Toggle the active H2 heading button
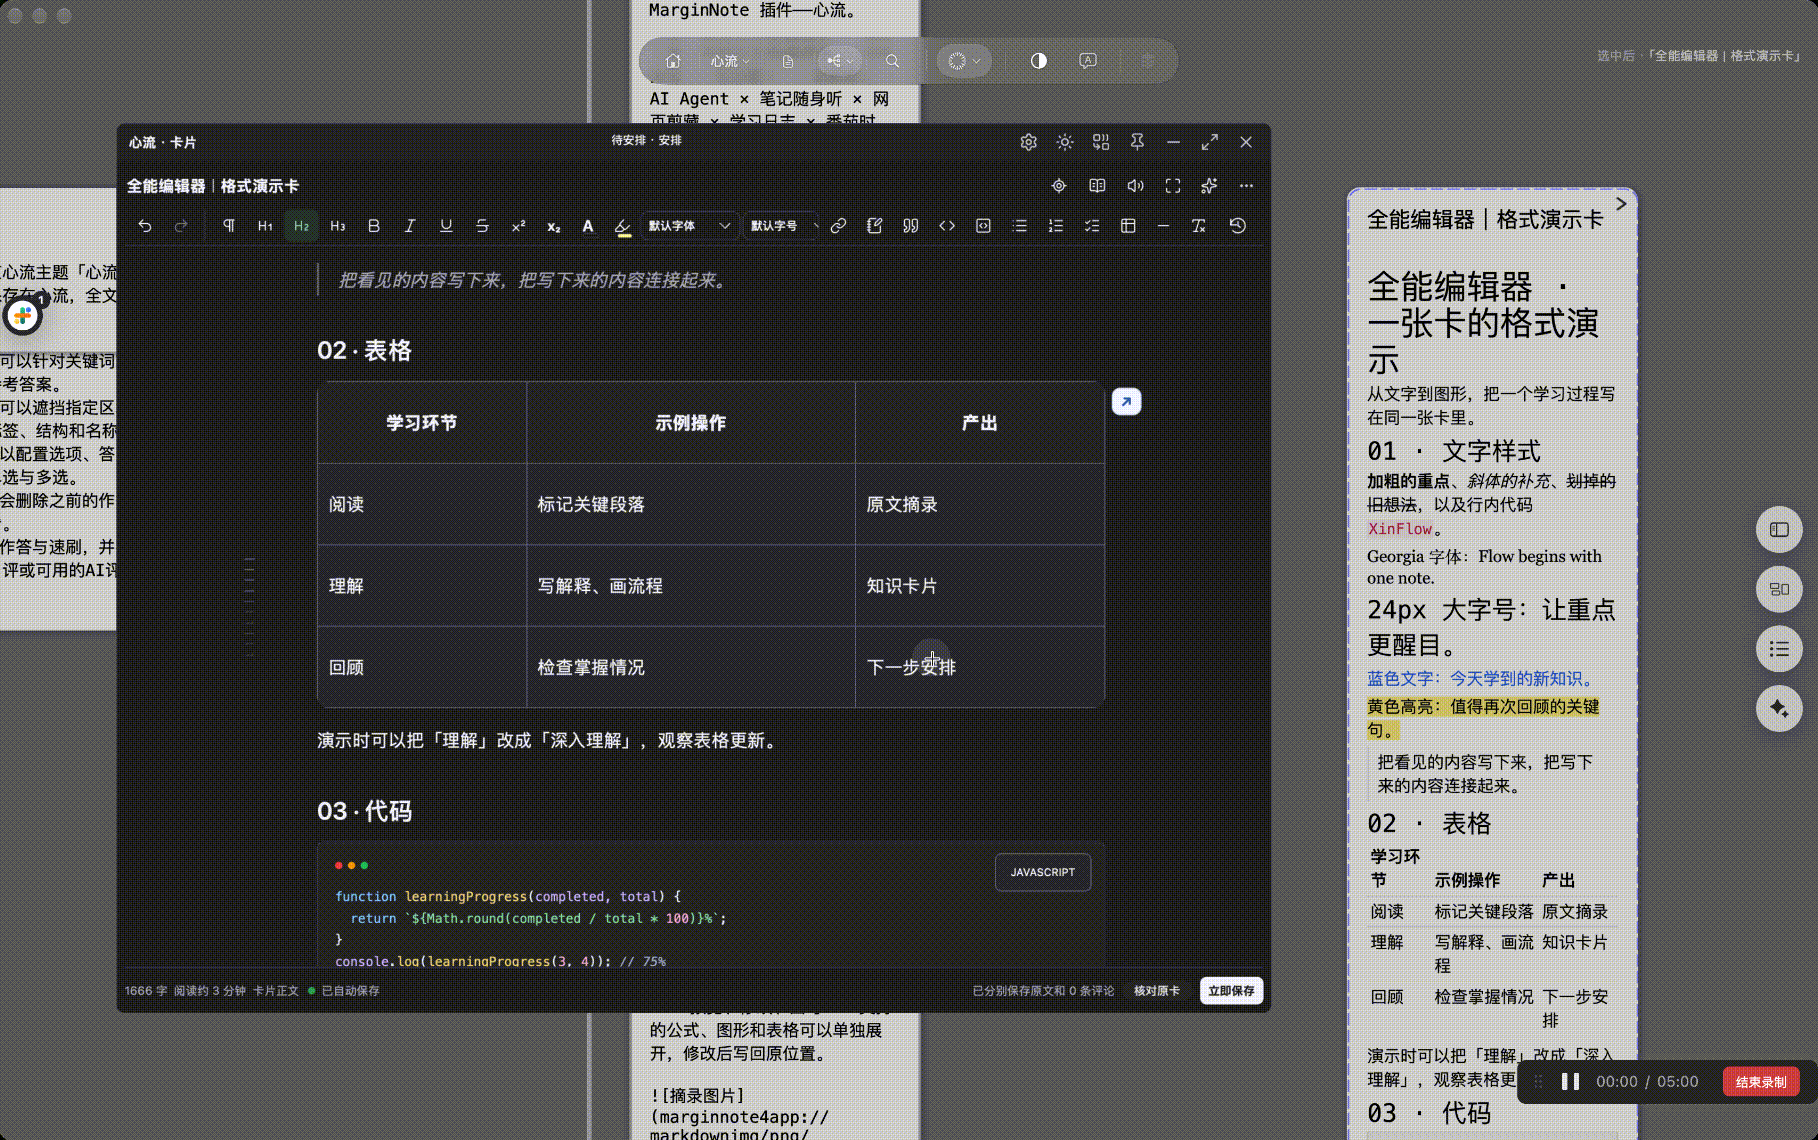The height and width of the screenshot is (1140, 1818). [x=301, y=226]
